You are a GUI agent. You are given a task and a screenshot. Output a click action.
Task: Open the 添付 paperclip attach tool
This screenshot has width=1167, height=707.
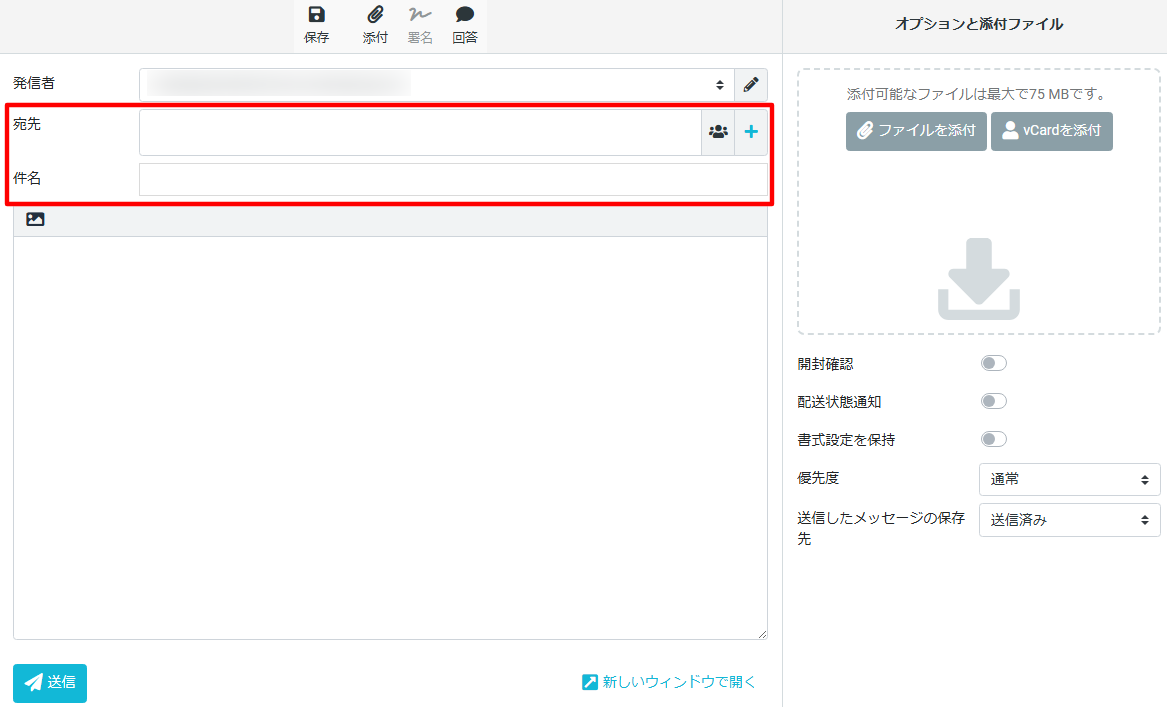[375, 25]
